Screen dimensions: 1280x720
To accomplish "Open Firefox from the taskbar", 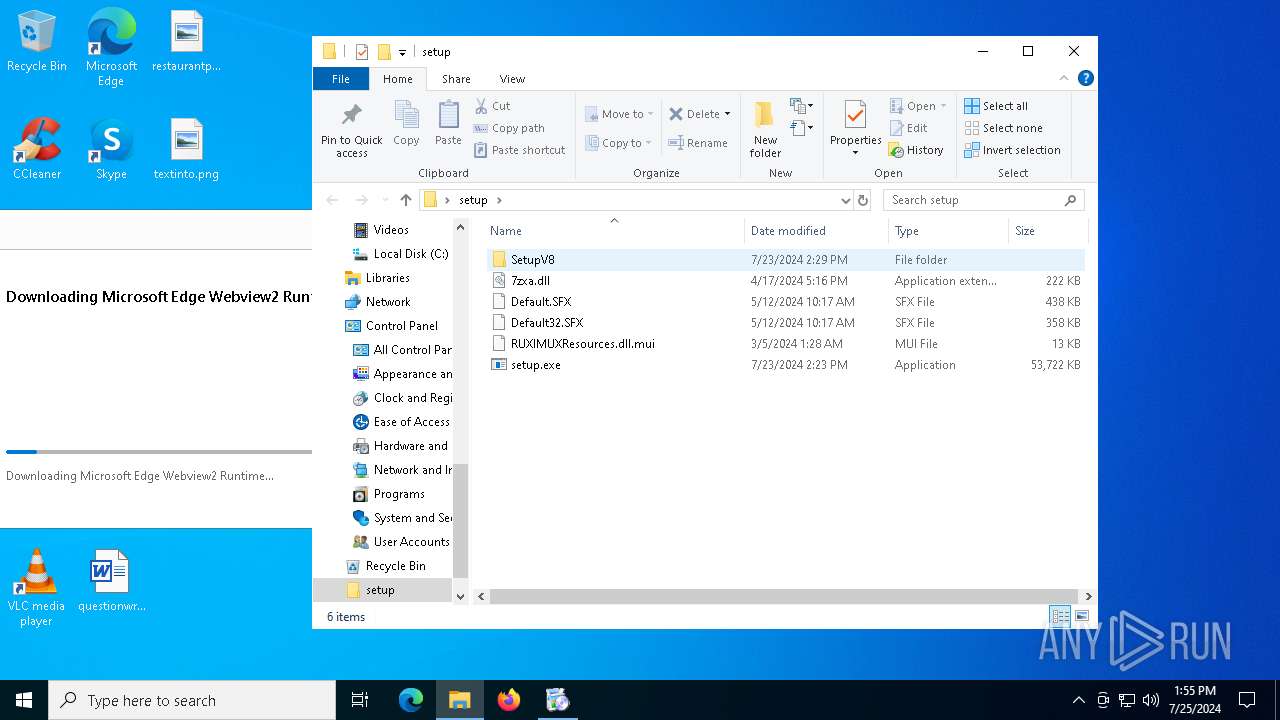I will click(x=509, y=700).
